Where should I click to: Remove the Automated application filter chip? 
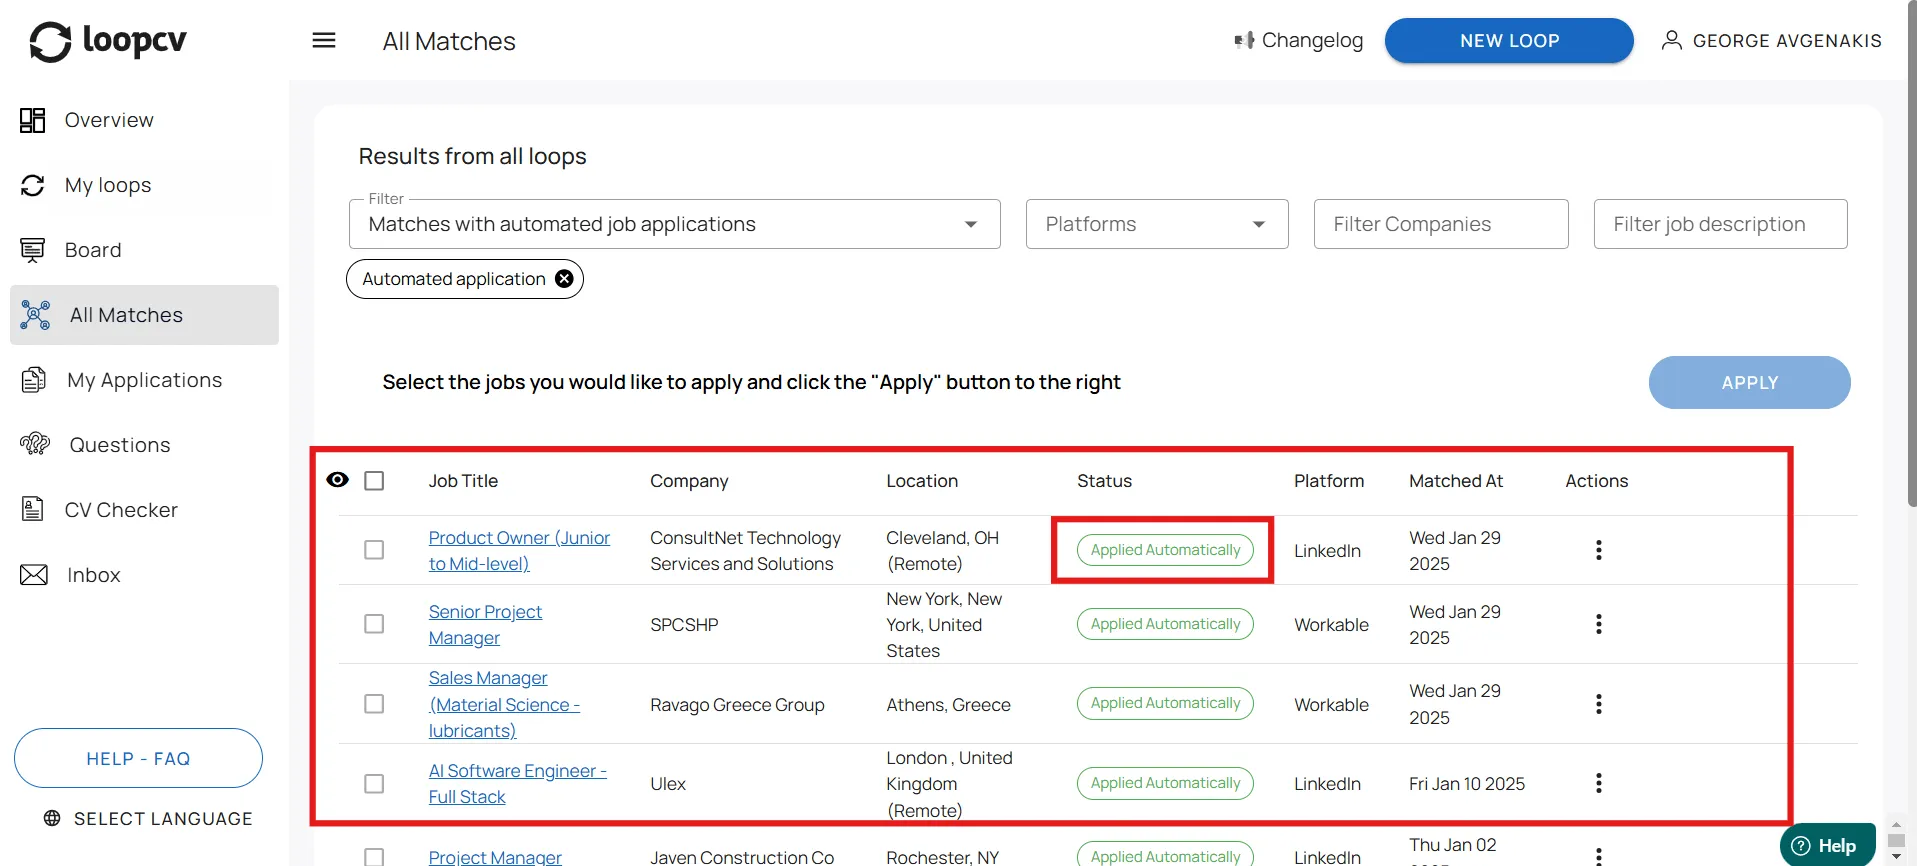564,279
